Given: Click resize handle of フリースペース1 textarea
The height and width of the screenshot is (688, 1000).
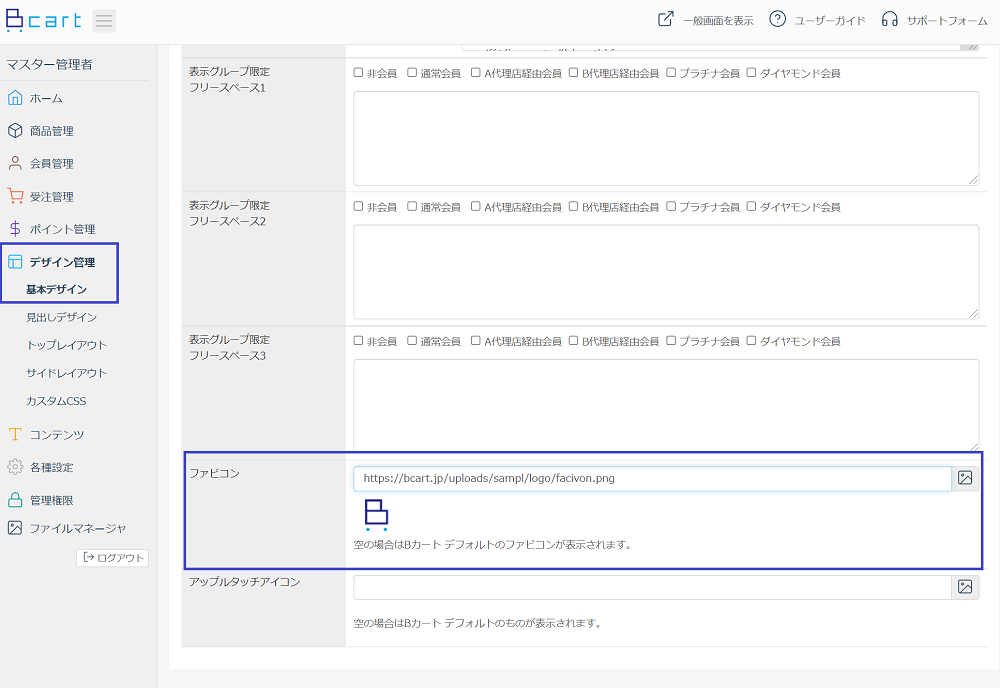Looking at the screenshot, I should 974,180.
